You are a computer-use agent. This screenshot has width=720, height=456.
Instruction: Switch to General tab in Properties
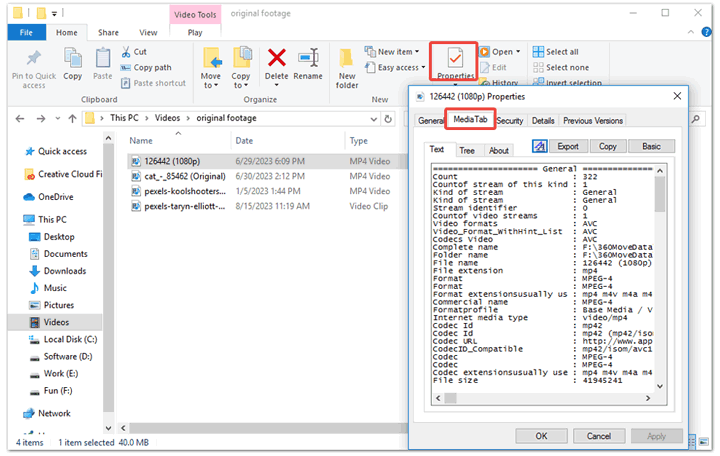click(430, 121)
